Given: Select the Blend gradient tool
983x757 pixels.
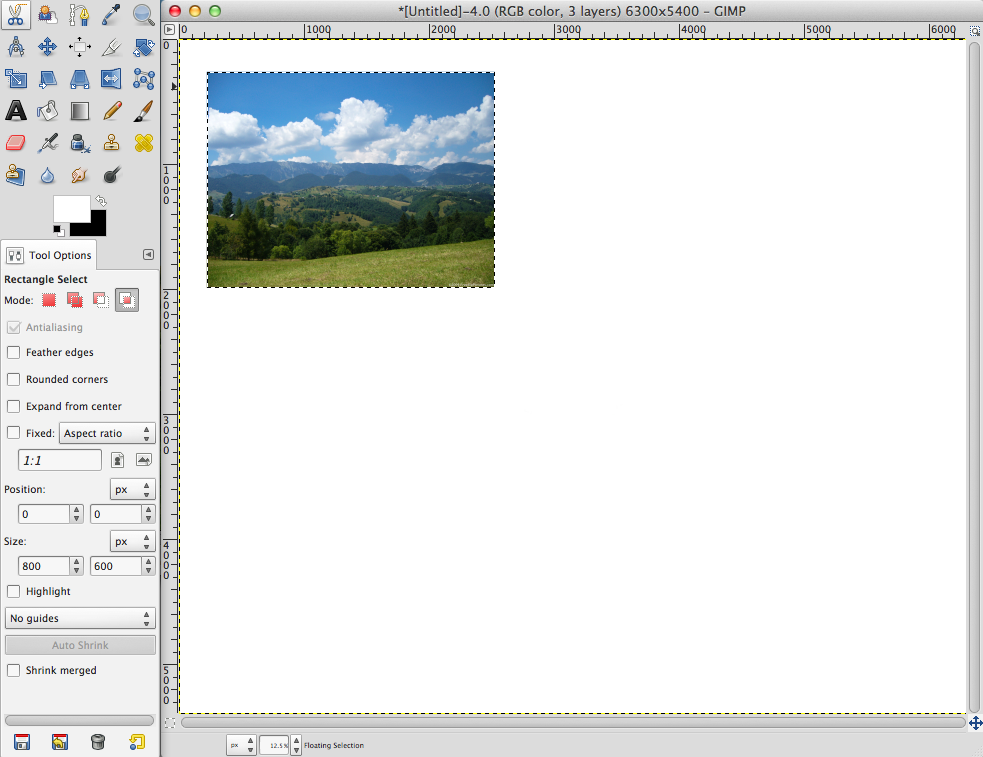Looking at the screenshot, I should [80, 111].
